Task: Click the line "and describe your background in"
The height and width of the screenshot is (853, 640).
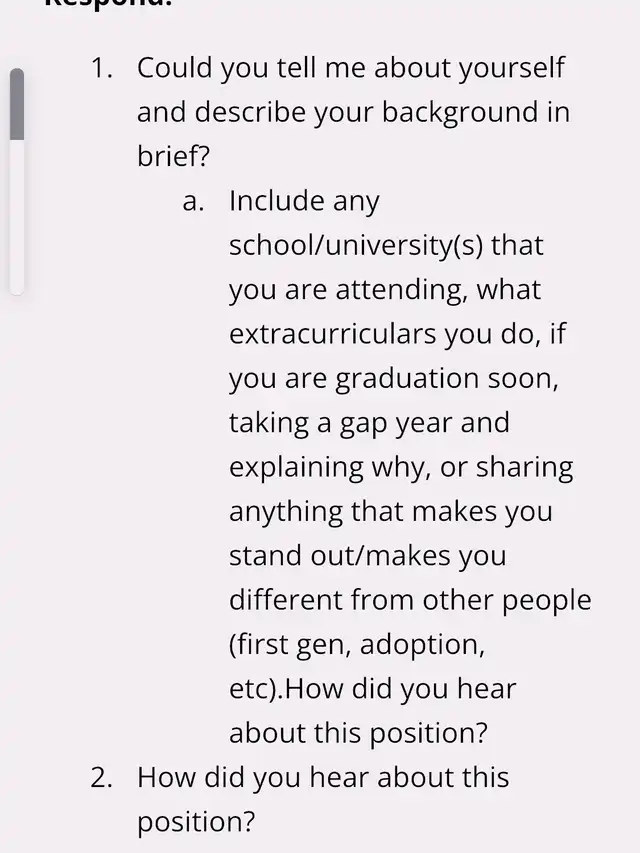Action: (x=353, y=113)
